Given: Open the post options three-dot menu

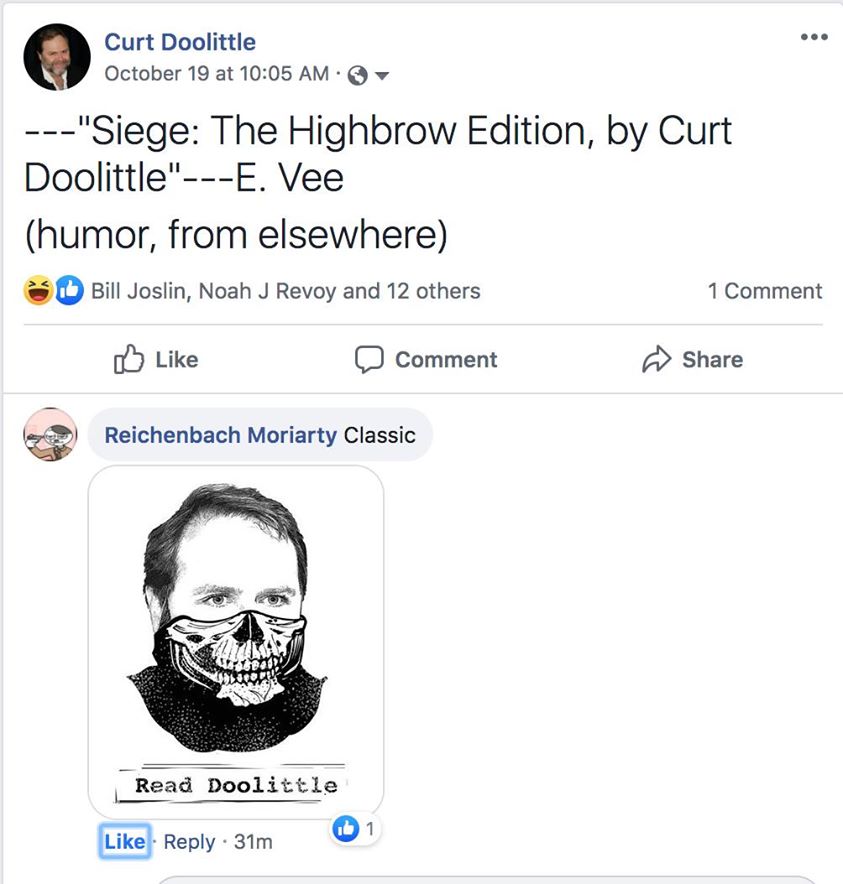Looking at the screenshot, I should 814,38.
